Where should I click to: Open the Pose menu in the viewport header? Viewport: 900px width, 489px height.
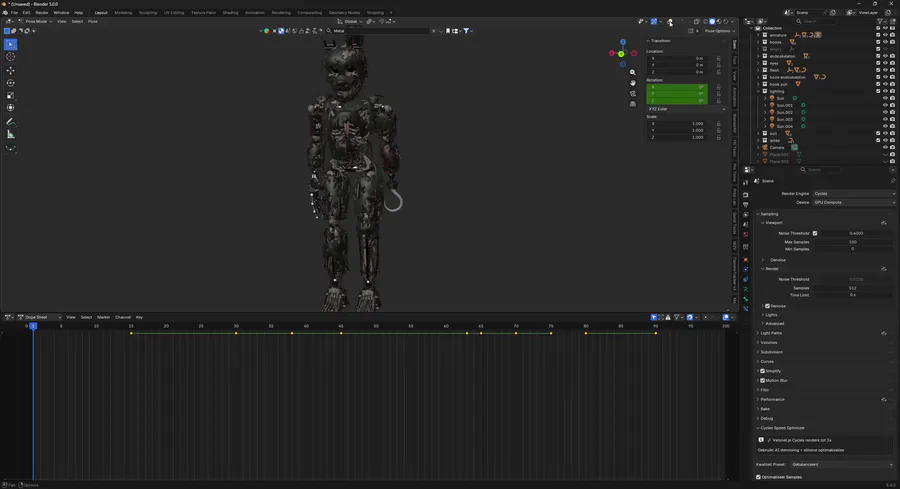tap(93, 21)
